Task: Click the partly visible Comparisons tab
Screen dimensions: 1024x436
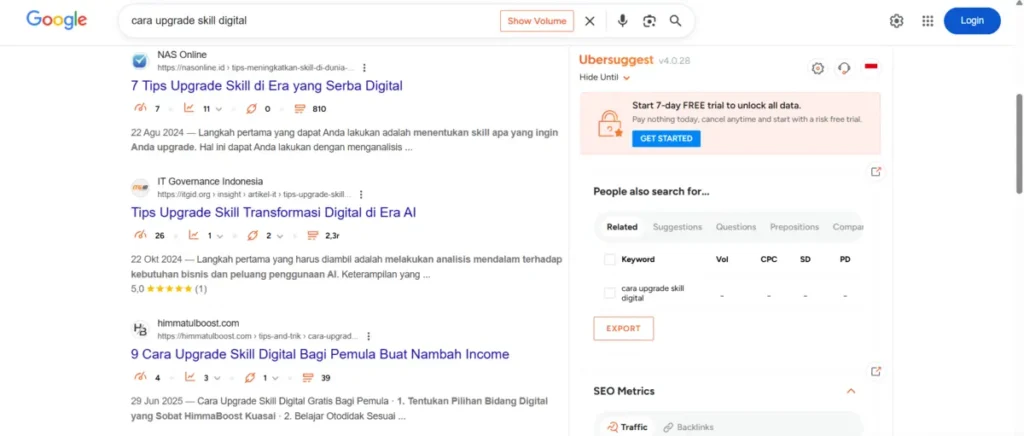Action: (848, 227)
